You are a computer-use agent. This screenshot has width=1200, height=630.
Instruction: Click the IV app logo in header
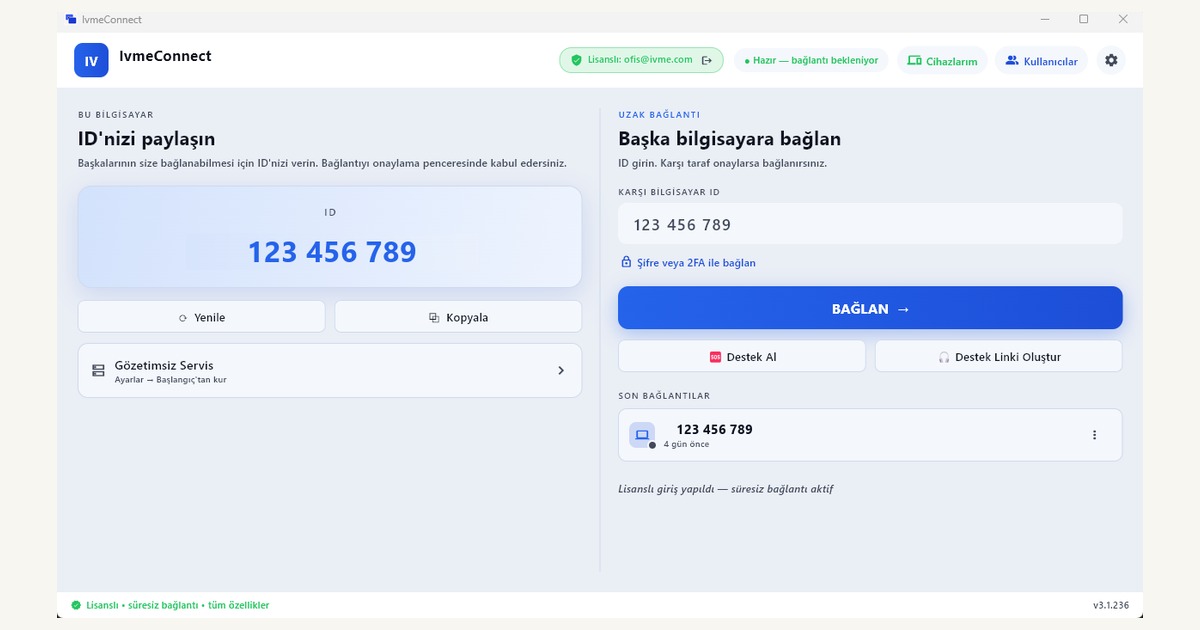(x=91, y=60)
